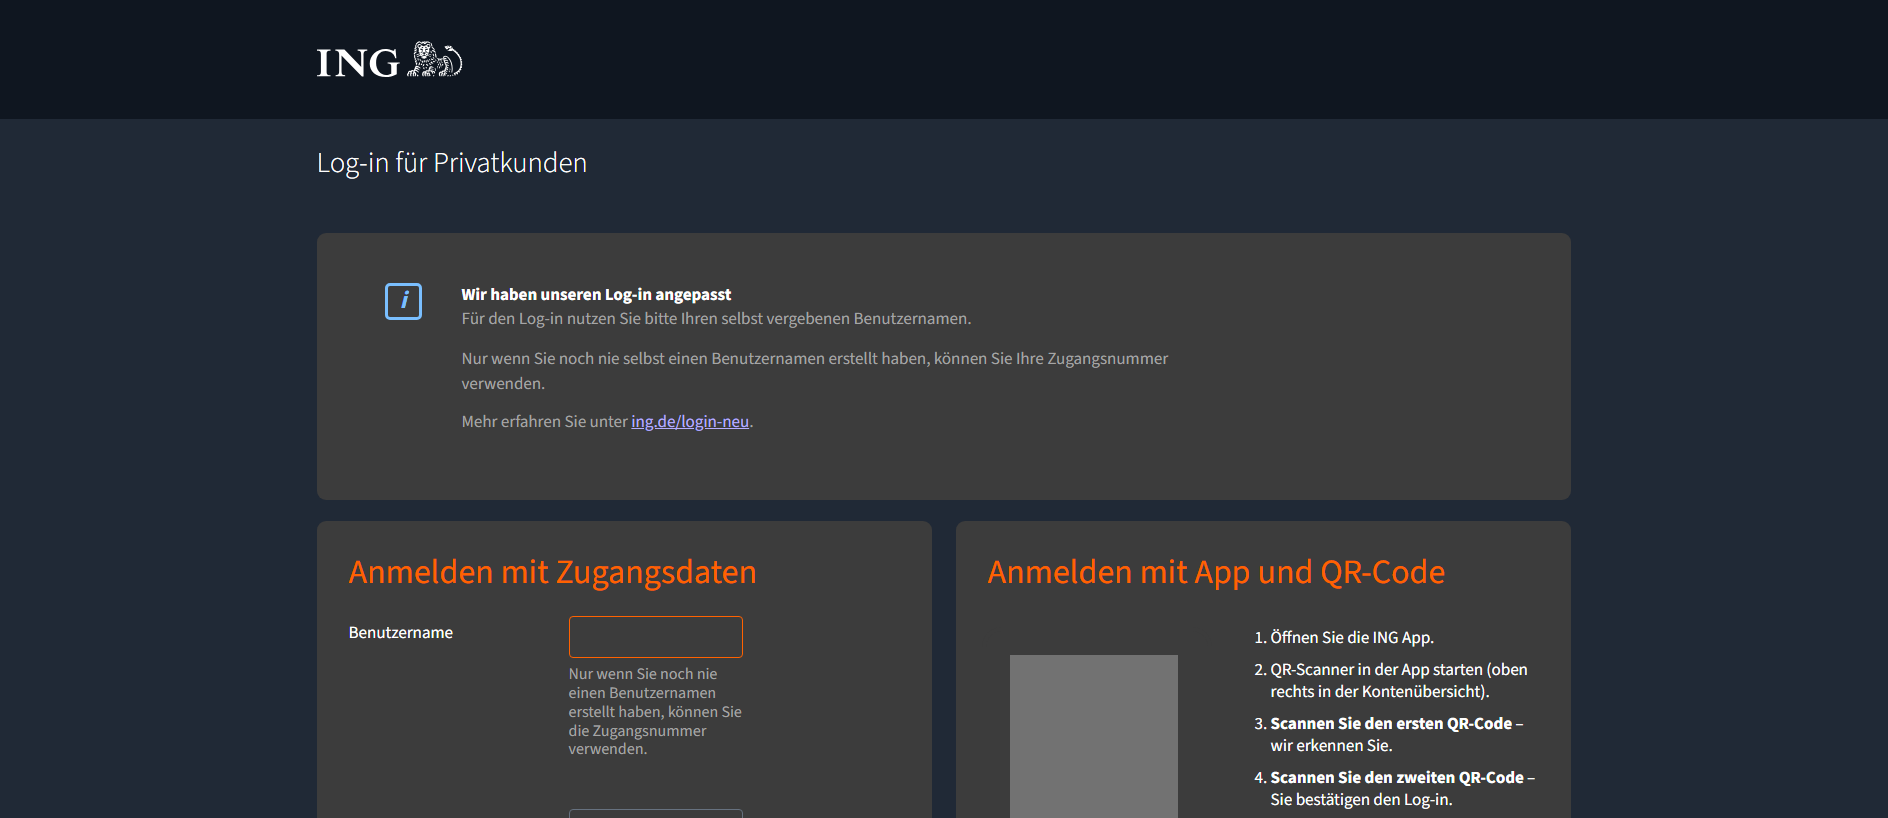1888x818 pixels.
Task: Click the heading 'Log-in für Privatkunden'
Action: tap(452, 163)
